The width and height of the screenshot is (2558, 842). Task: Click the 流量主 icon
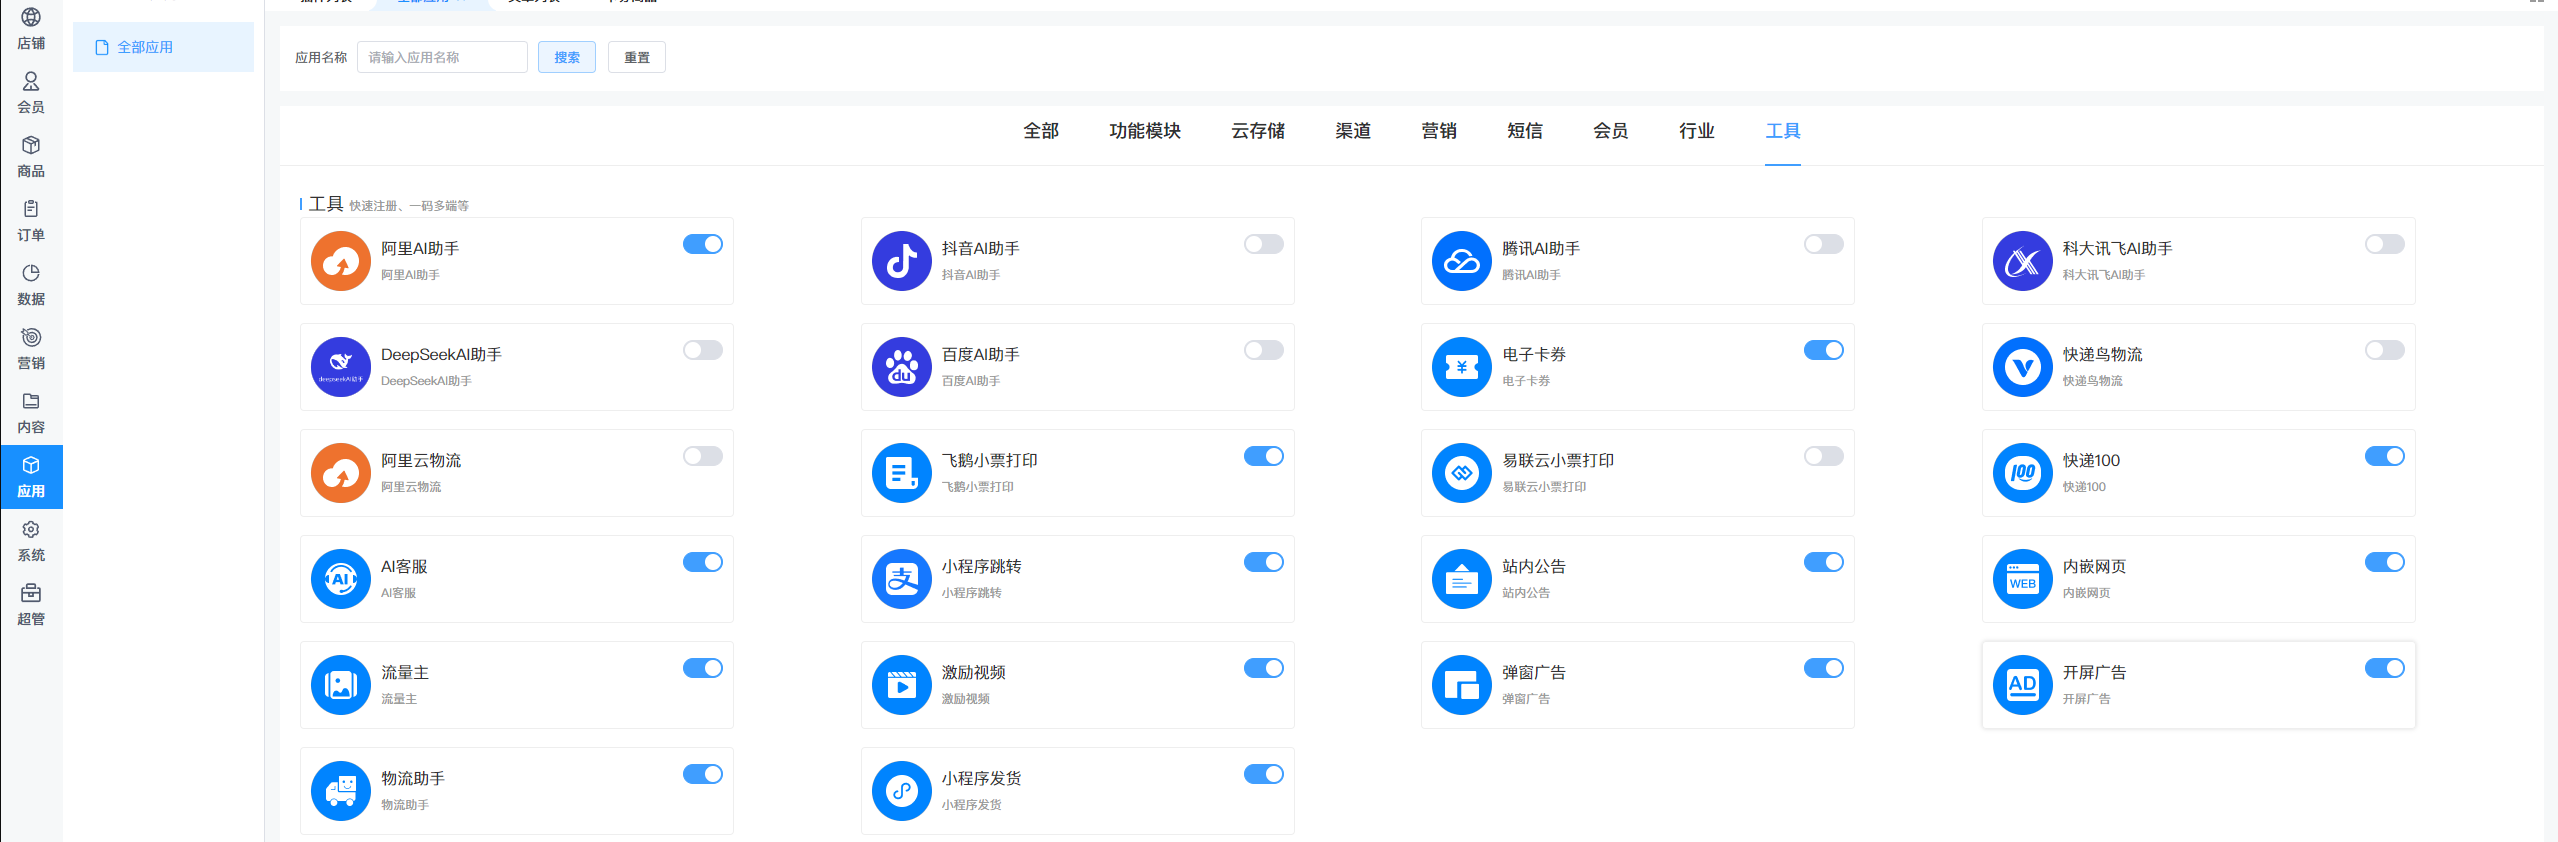pos(341,685)
